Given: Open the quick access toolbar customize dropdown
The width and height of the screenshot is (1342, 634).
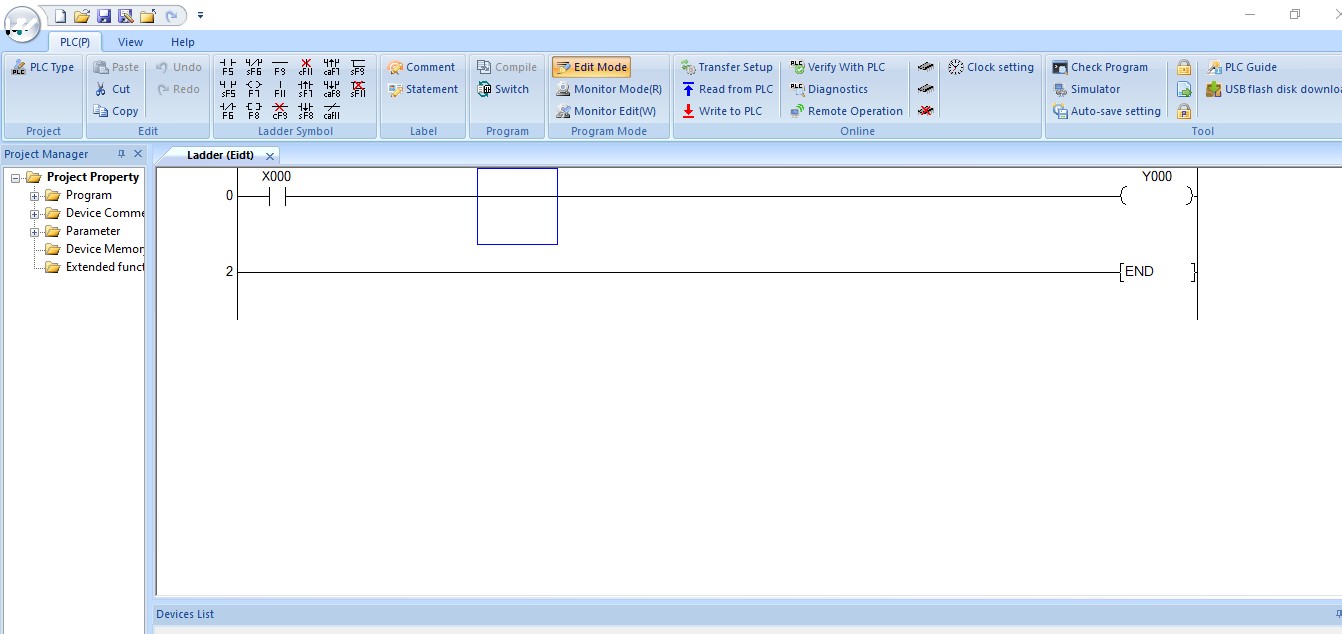Looking at the screenshot, I should click(x=201, y=16).
